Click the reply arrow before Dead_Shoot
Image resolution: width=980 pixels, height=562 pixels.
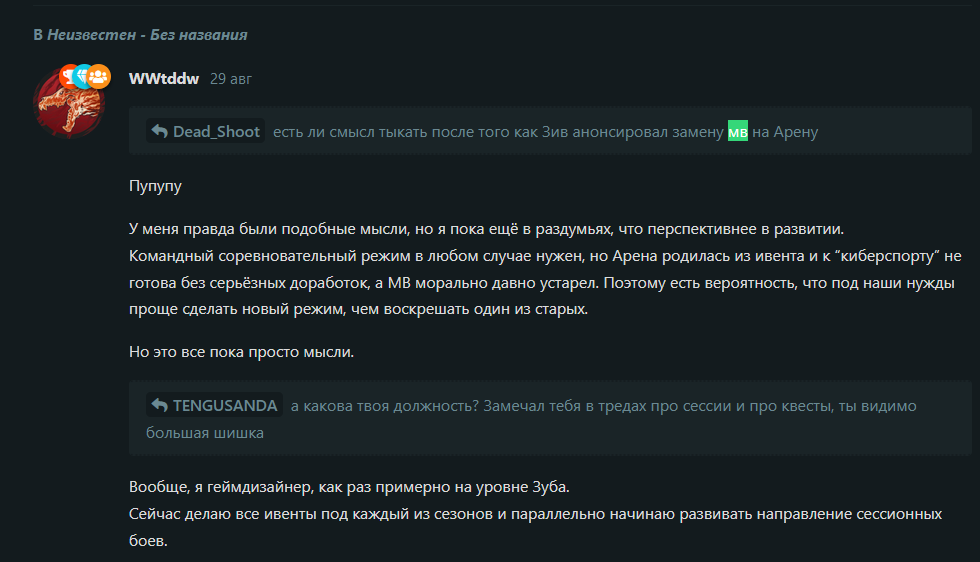click(159, 131)
